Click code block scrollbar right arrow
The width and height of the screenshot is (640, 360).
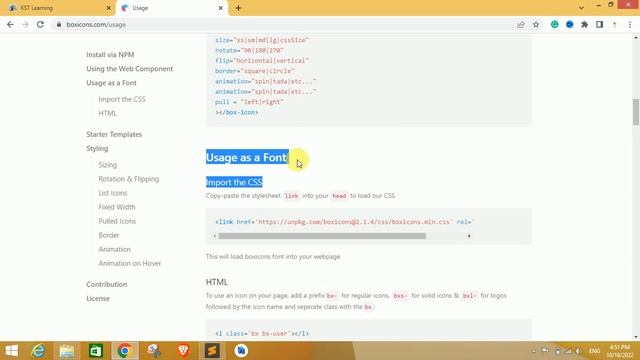[x=469, y=236]
